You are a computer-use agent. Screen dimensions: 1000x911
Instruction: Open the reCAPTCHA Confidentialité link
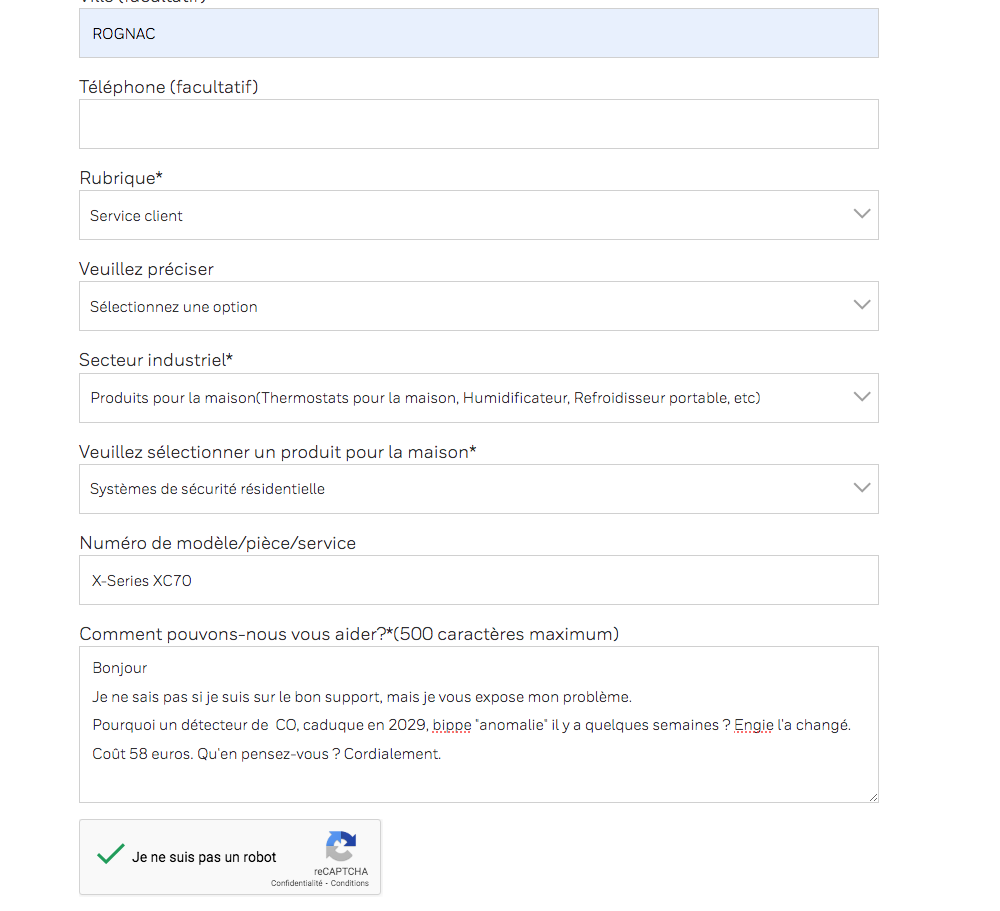click(x=297, y=884)
